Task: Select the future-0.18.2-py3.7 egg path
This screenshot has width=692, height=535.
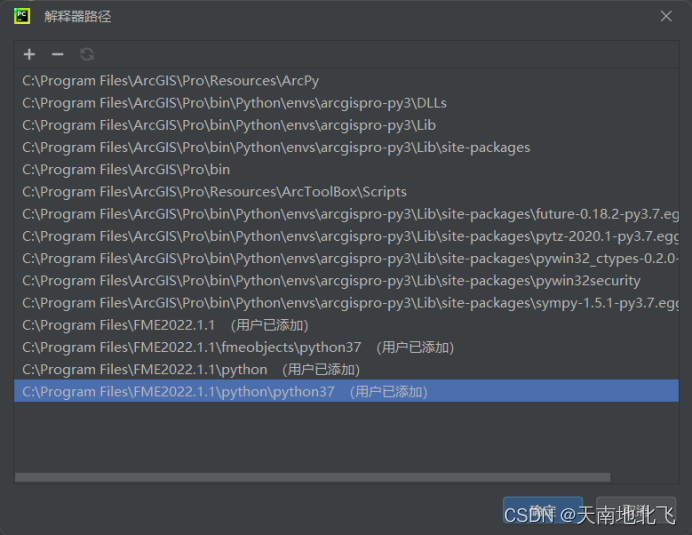Action: (346, 214)
